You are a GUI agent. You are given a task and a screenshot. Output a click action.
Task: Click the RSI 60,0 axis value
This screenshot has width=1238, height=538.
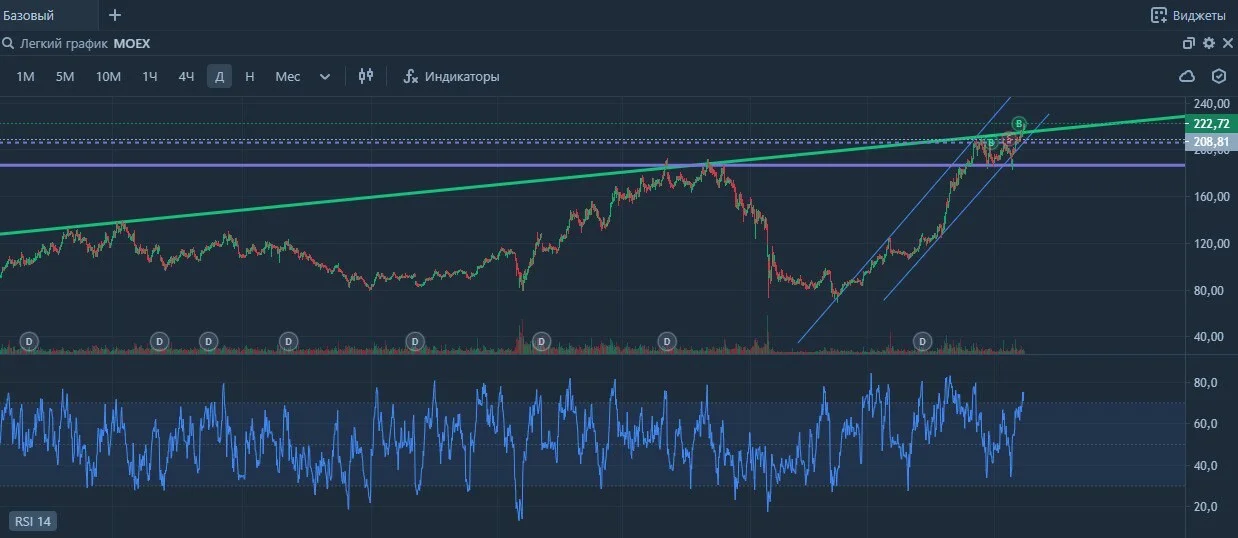(x=1205, y=424)
